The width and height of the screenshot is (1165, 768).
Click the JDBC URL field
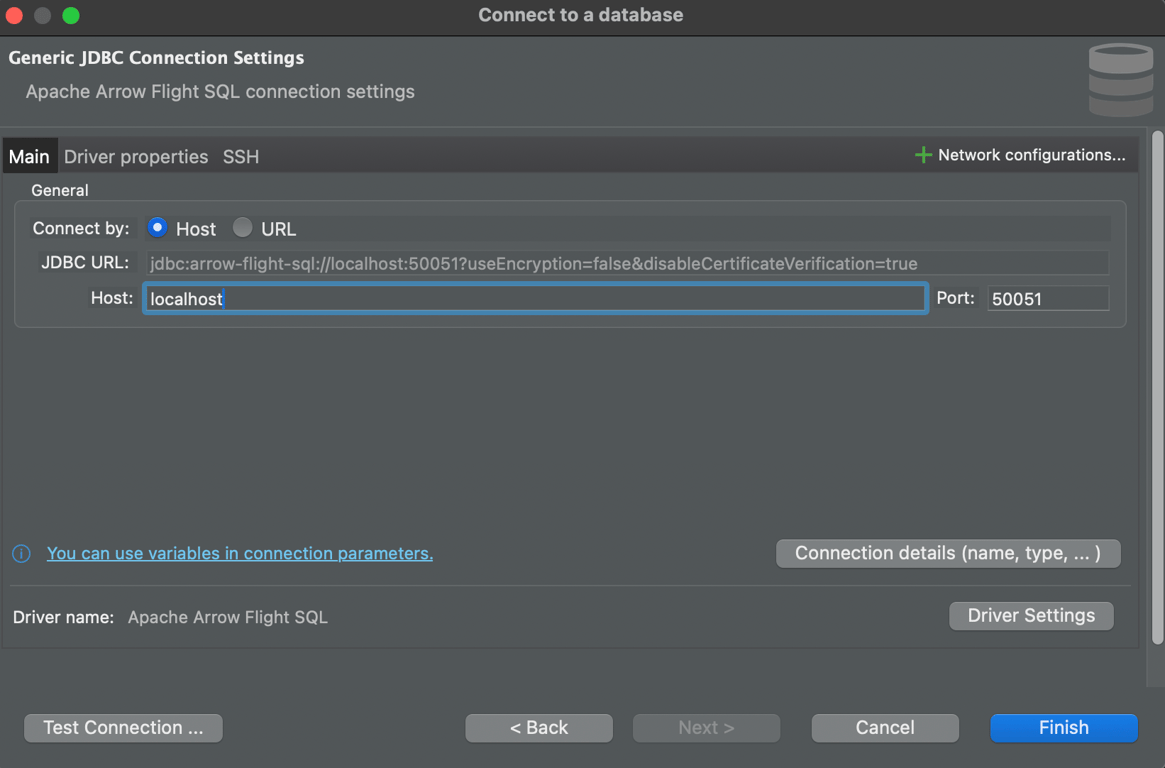pyautogui.click(x=627, y=264)
